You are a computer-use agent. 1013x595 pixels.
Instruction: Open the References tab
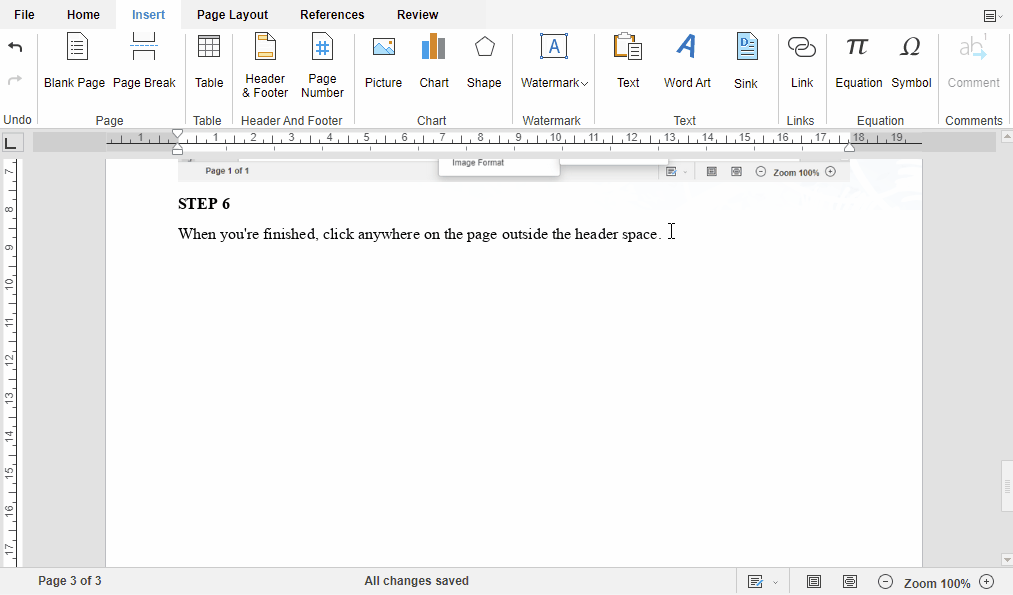click(x=332, y=15)
